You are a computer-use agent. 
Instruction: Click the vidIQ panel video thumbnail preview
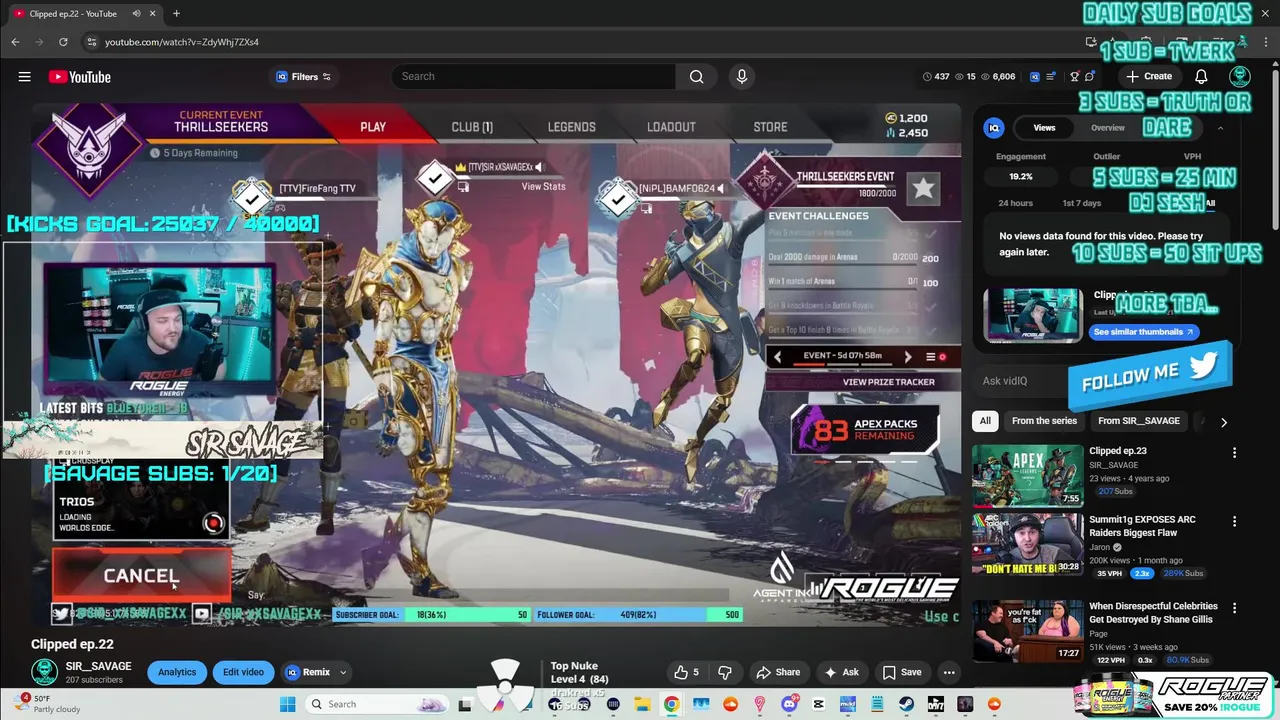coord(1033,315)
